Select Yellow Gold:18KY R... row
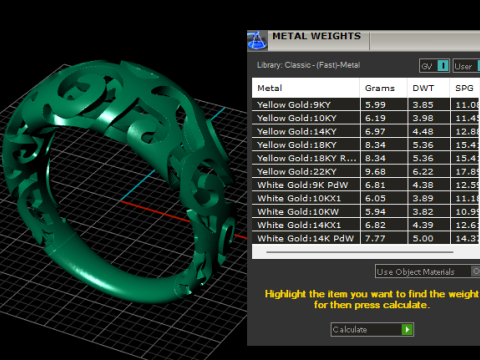The width and height of the screenshot is (480, 360). point(366,158)
